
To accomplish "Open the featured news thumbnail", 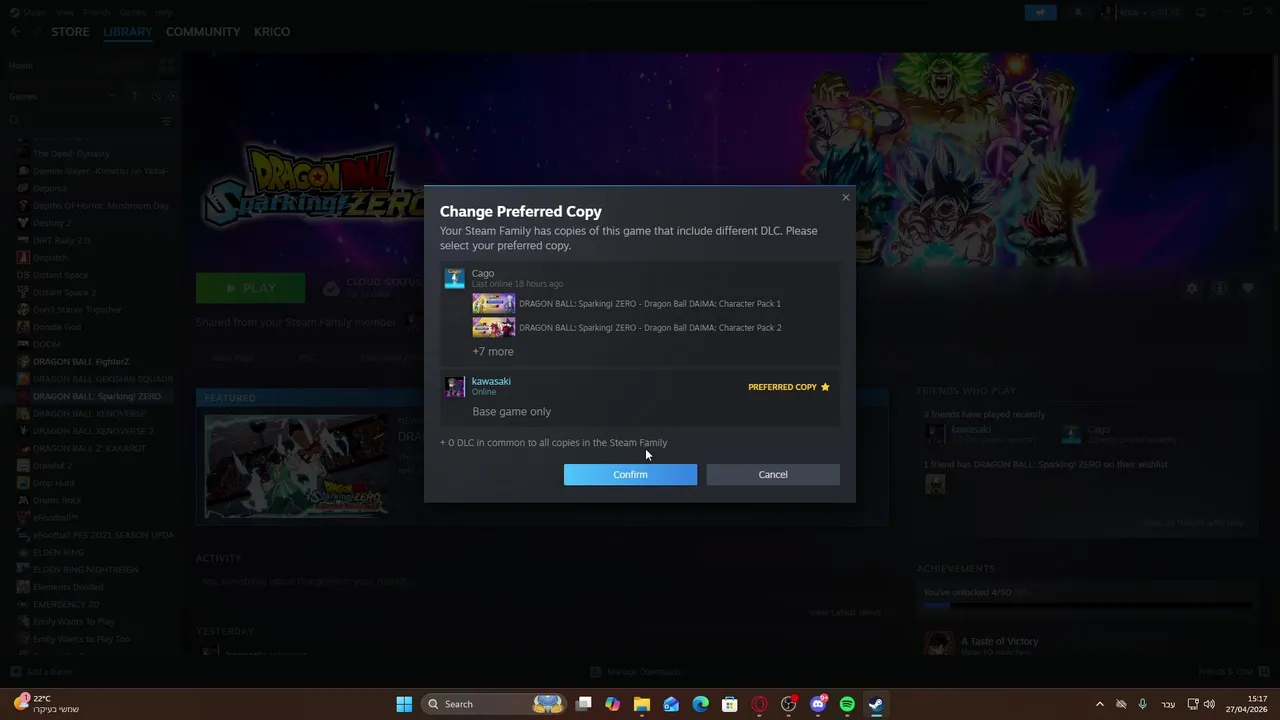I will click(297, 466).
